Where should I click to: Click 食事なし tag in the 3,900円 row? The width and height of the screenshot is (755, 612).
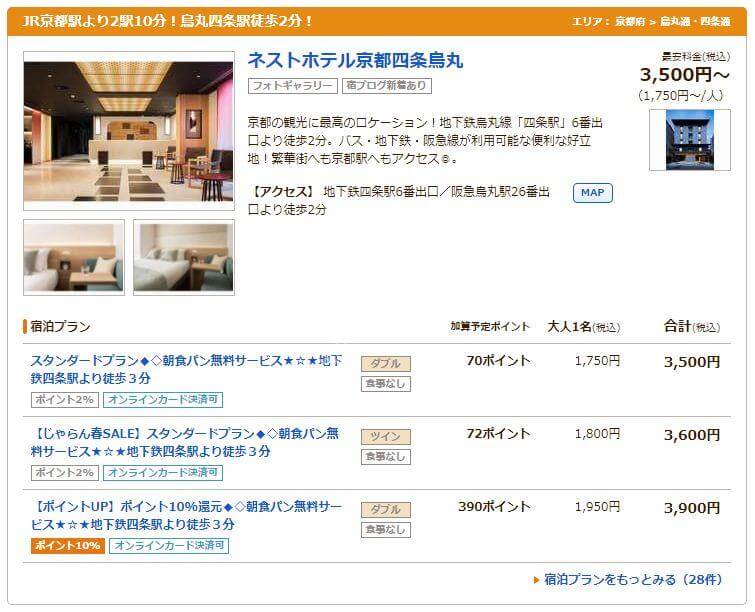click(x=386, y=530)
